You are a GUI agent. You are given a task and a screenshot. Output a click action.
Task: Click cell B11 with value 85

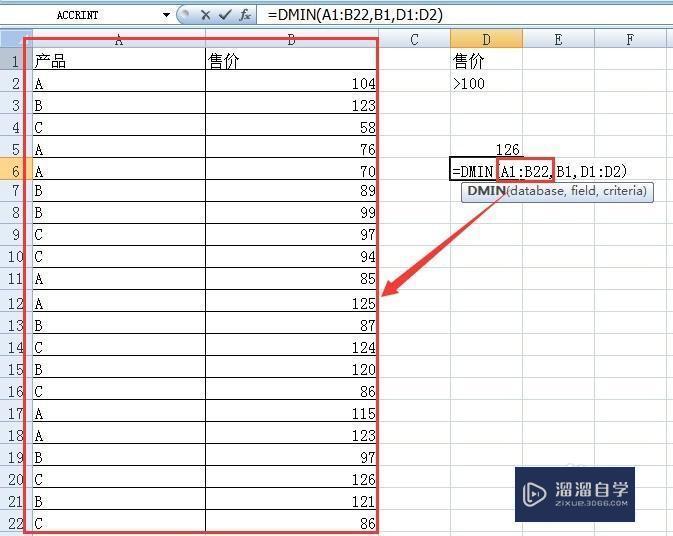291,279
